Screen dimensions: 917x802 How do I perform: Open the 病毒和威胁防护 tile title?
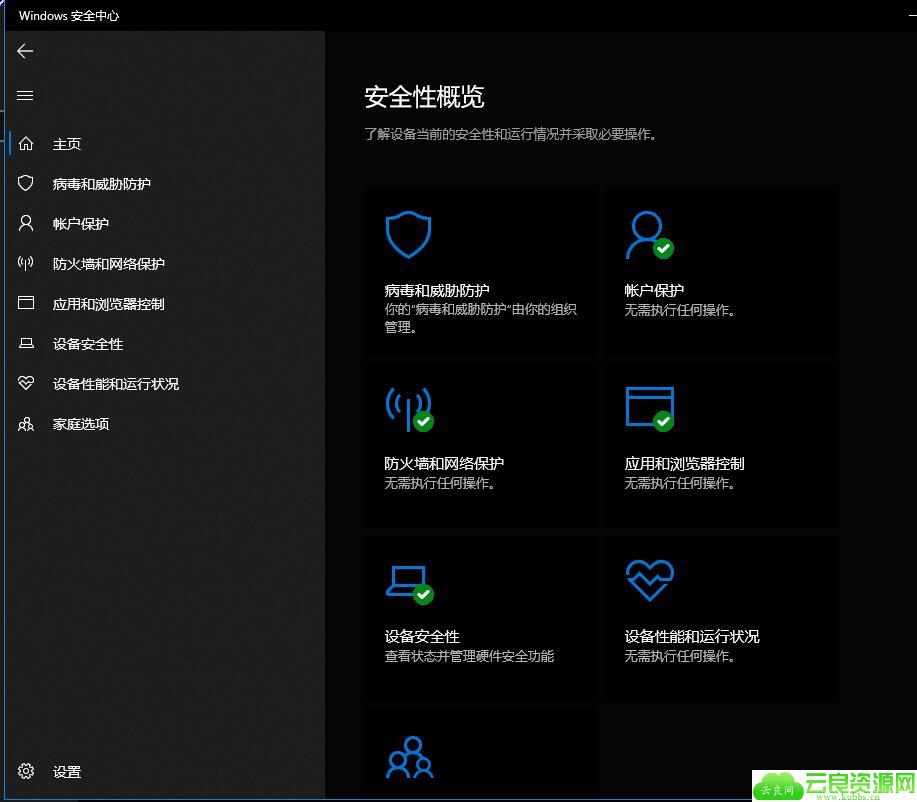437,290
